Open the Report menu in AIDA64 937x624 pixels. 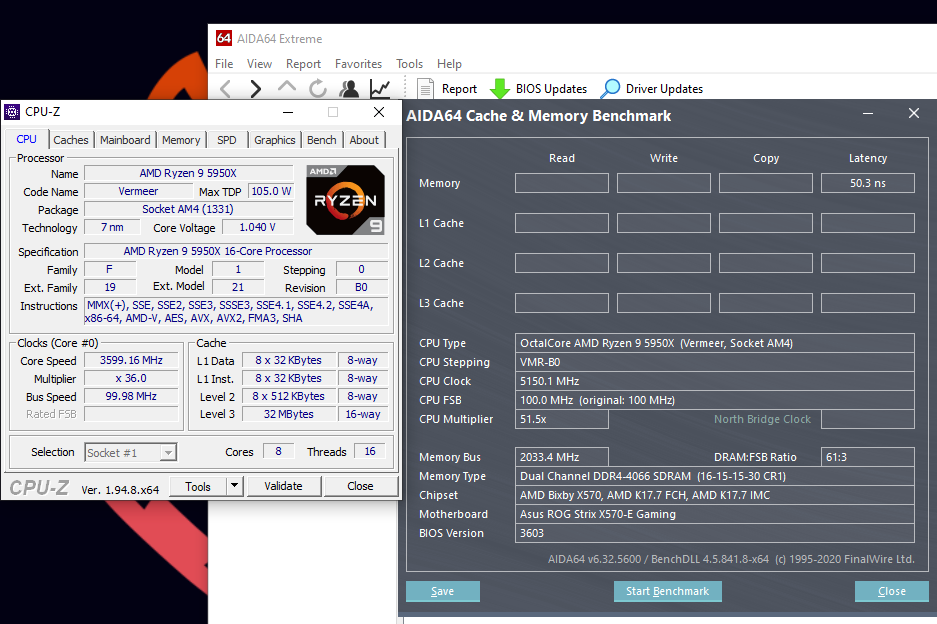pos(303,63)
